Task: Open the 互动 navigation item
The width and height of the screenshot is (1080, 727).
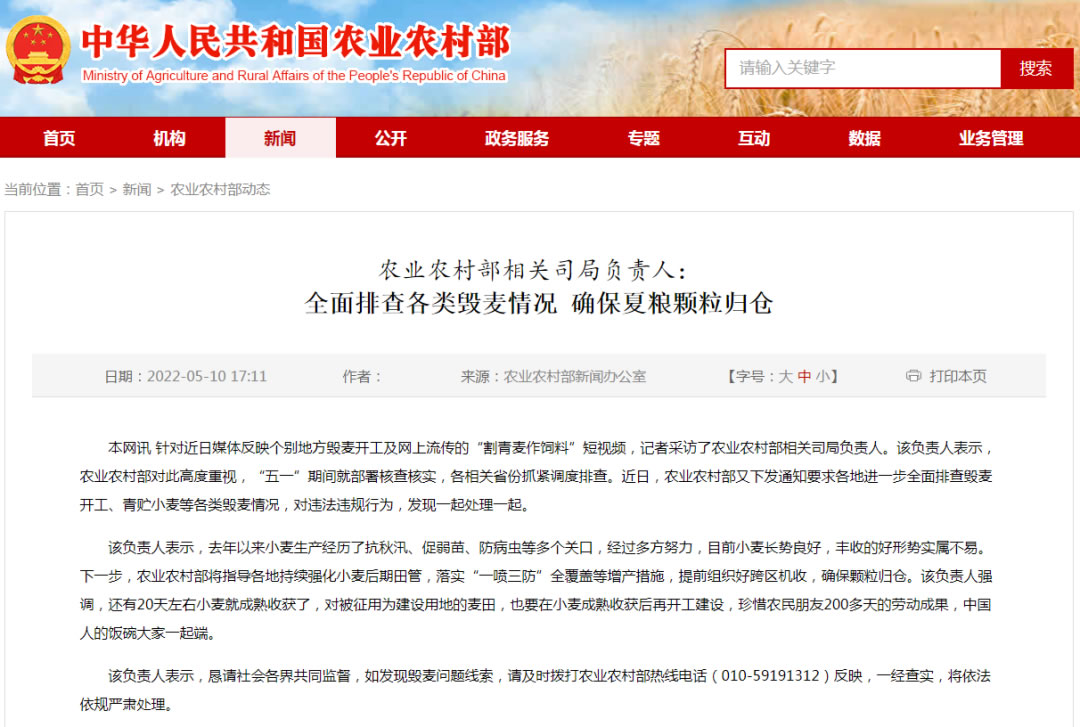Action: tap(754, 138)
